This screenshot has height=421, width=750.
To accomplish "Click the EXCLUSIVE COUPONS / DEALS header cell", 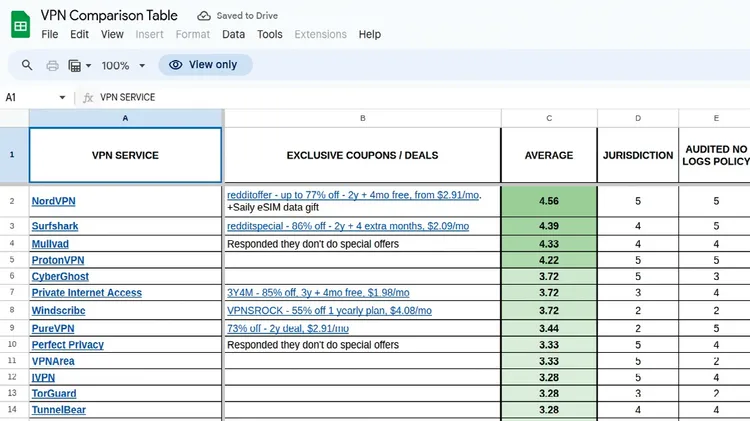I will (x=363, y=155).
